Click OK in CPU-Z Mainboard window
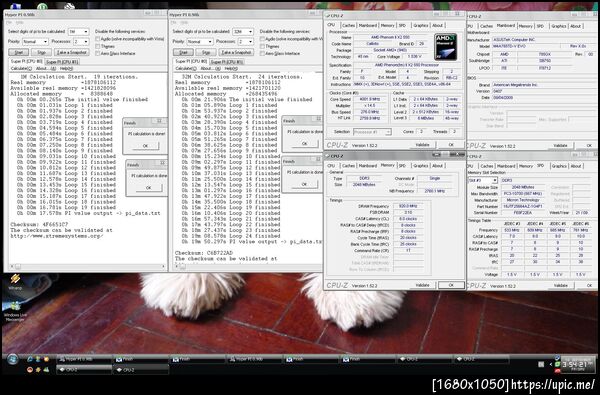Screen dimensions: 600x395 tap(589, 146)
